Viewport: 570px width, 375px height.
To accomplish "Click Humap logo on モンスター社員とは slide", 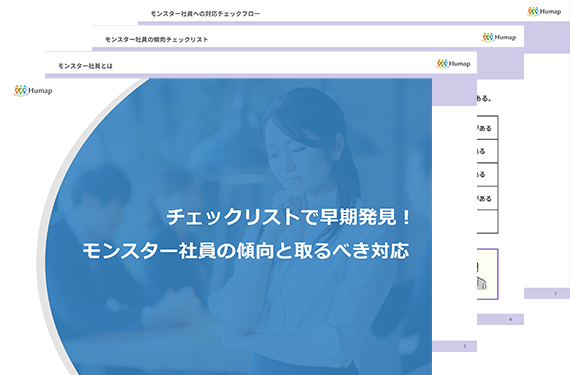I will tap(453, 64).
